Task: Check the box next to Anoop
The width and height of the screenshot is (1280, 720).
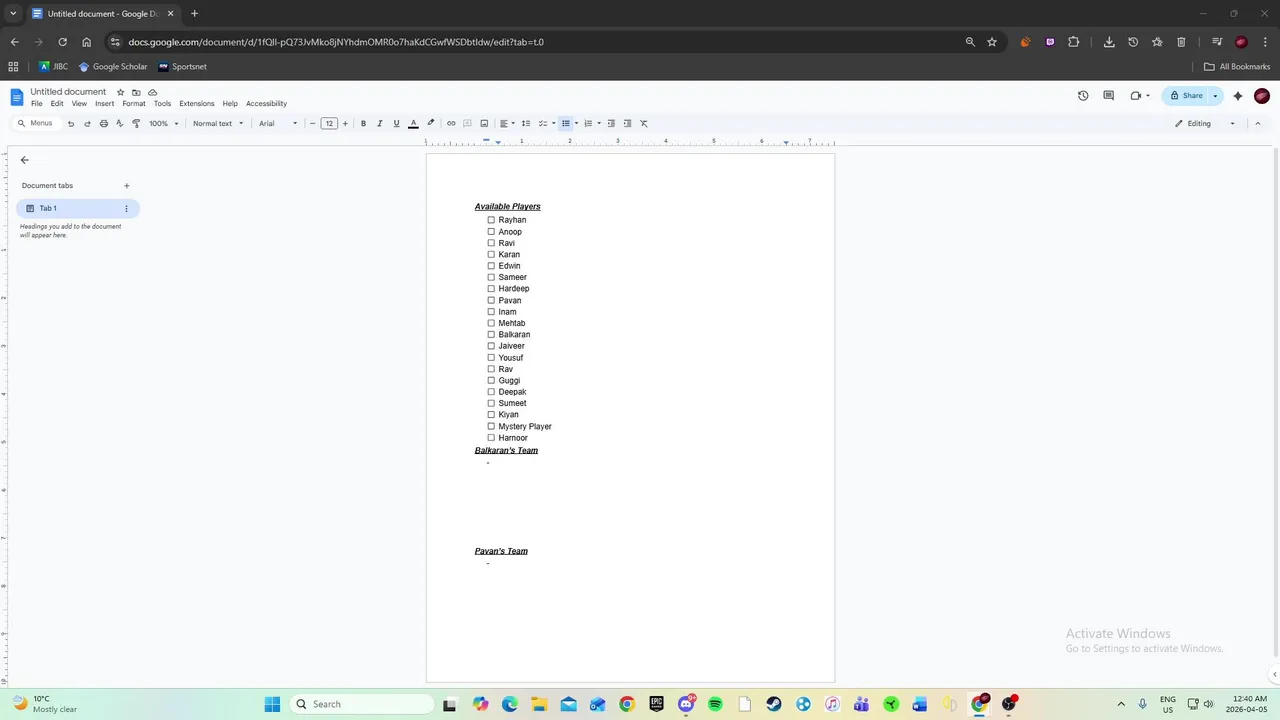Action: tap(491, 232)
